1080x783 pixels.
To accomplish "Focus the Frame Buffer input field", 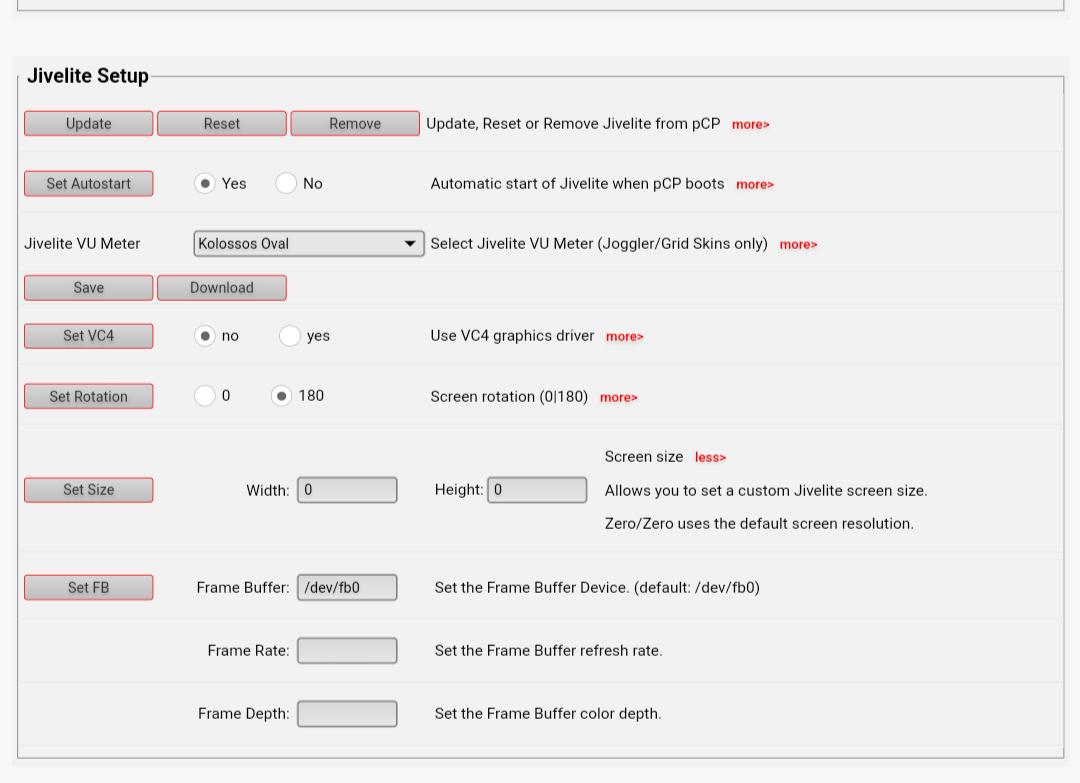I will pos(347,587).
